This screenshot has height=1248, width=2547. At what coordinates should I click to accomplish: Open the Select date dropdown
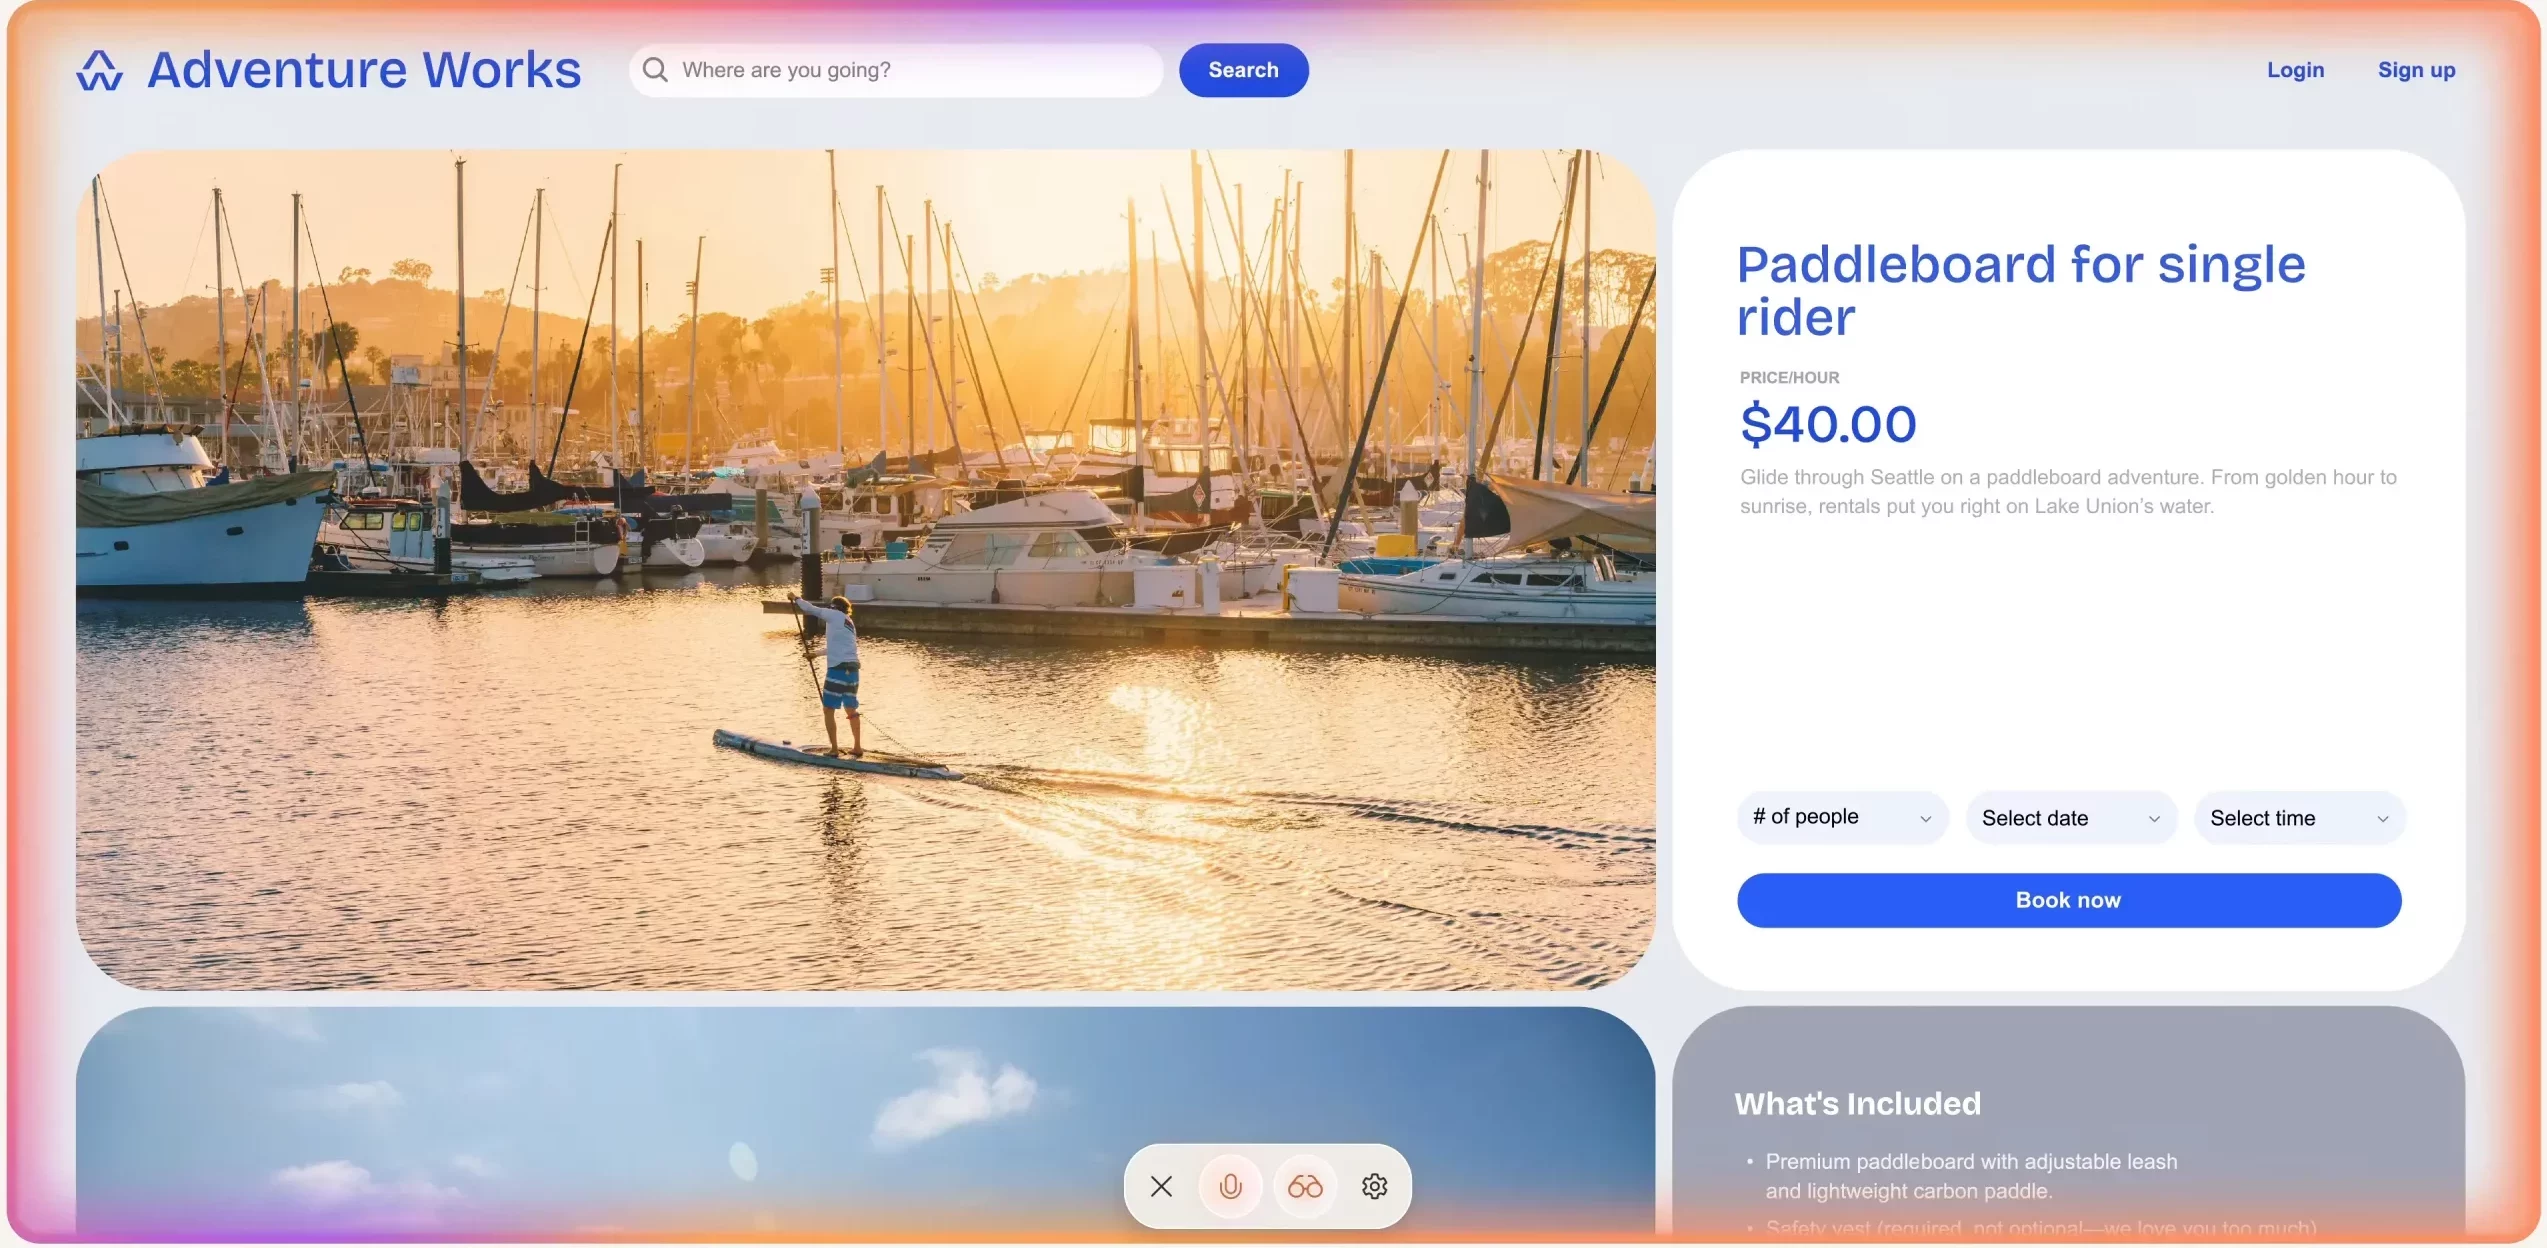2071,818
